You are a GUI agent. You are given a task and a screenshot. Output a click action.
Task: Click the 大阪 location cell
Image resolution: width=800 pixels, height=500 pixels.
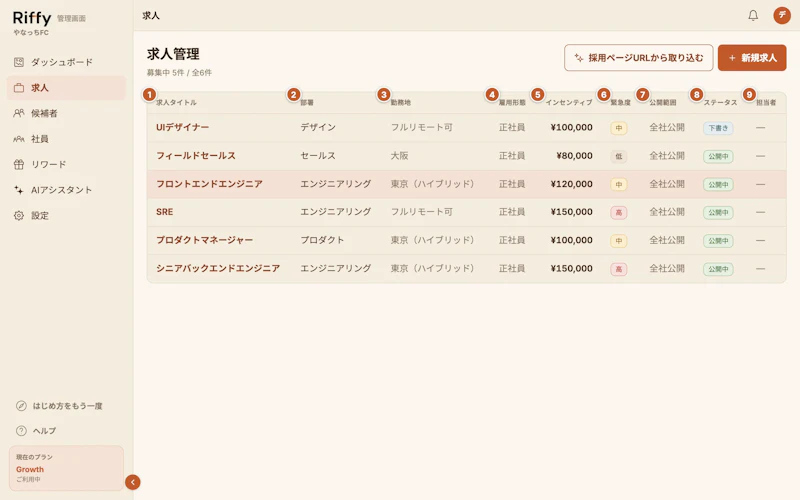[399, 156]
